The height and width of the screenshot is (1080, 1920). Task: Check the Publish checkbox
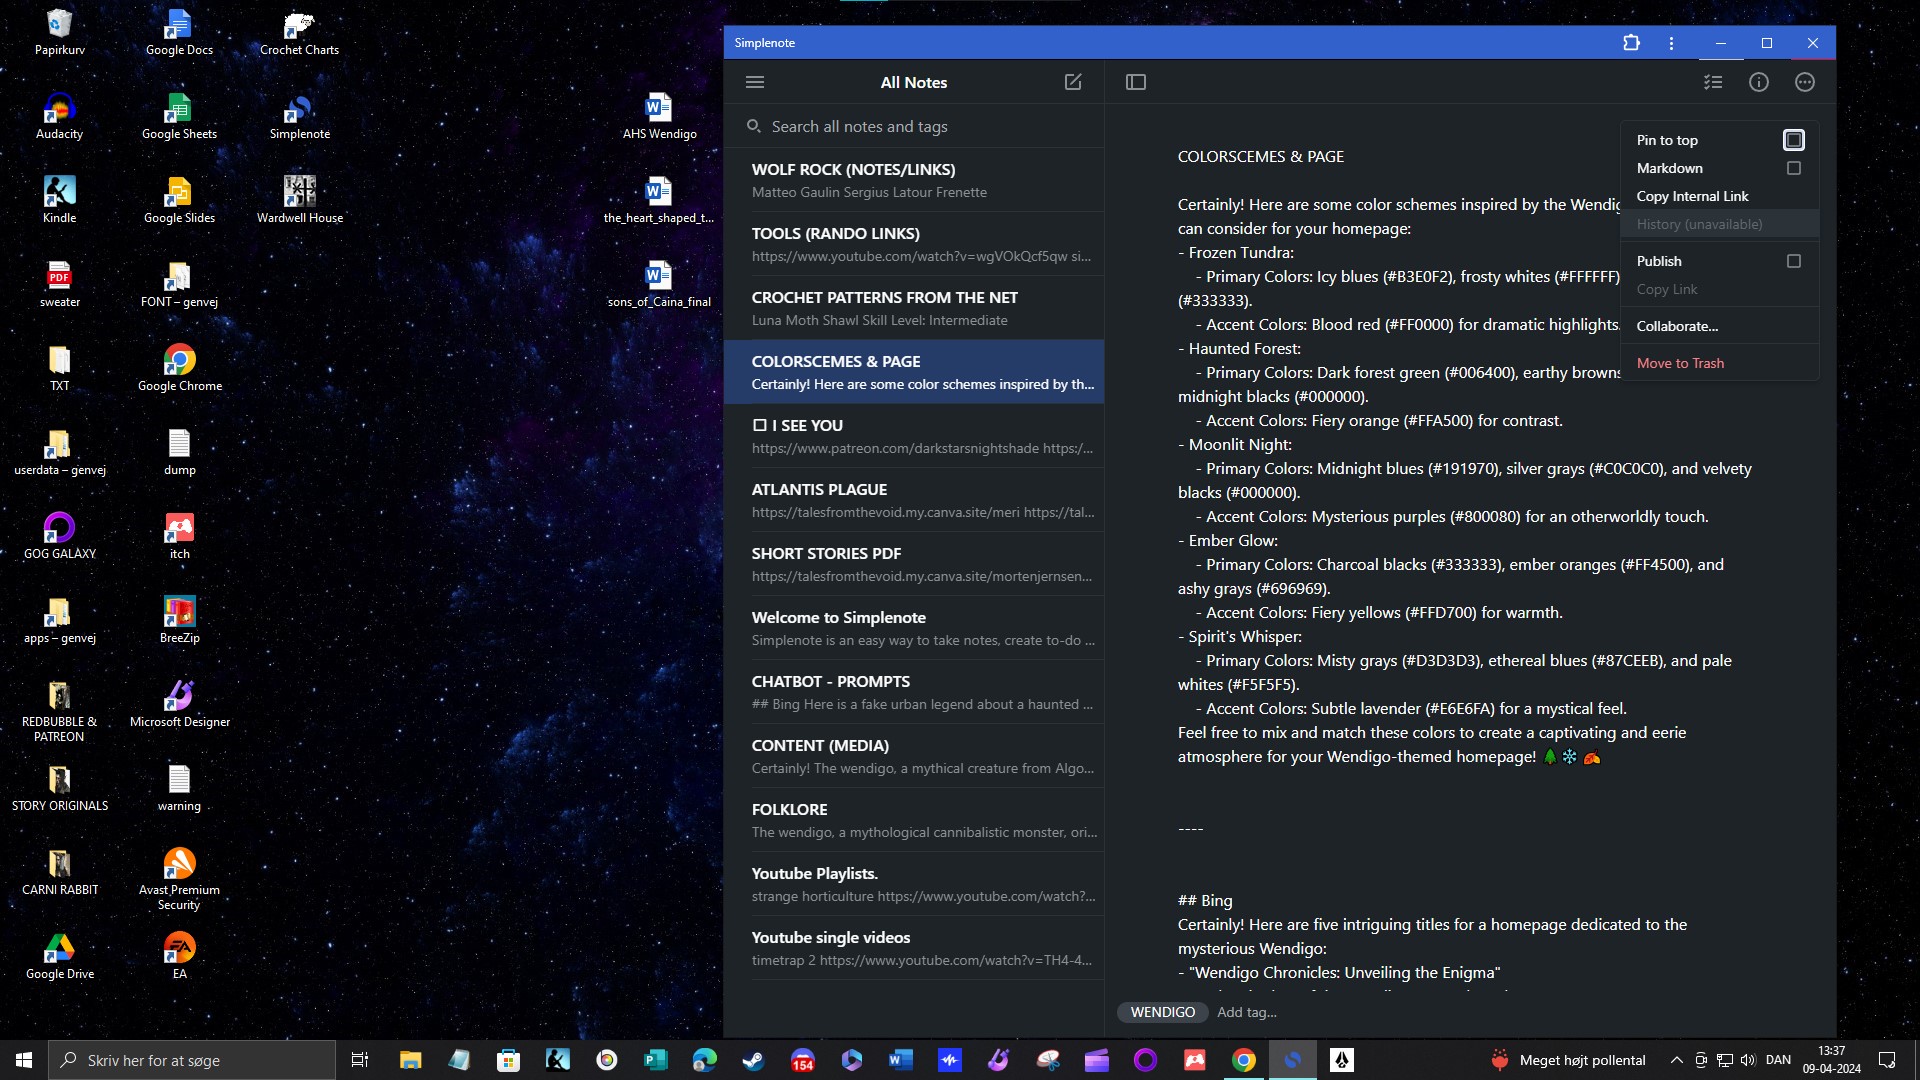coord(1793,261)
